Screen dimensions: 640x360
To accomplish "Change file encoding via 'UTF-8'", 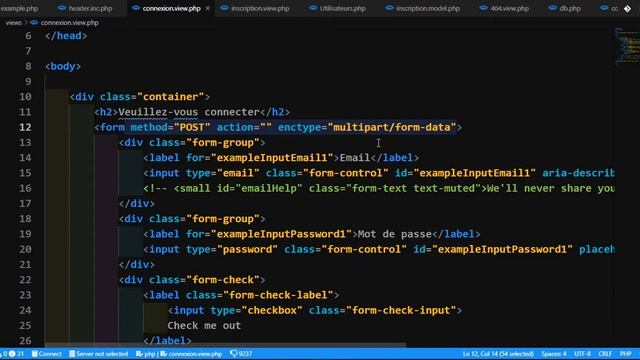I will coord(582,354).
